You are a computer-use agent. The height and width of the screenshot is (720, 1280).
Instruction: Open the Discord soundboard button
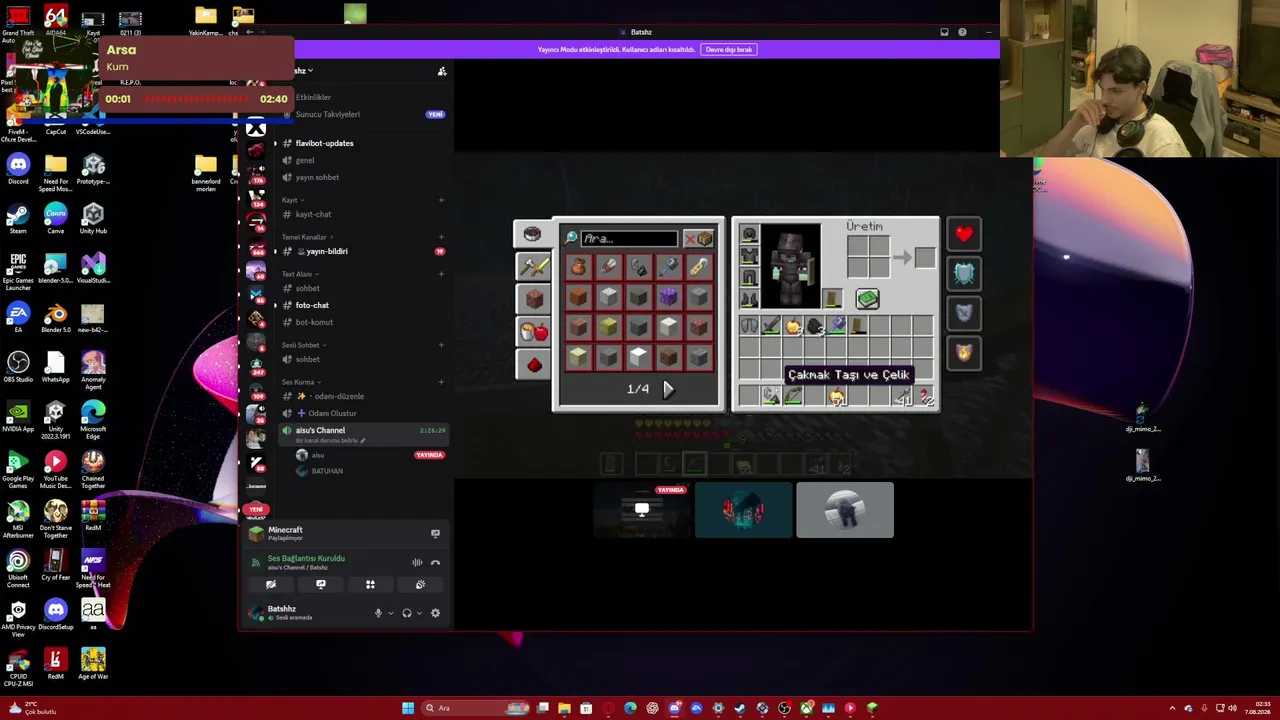(420, 585)
